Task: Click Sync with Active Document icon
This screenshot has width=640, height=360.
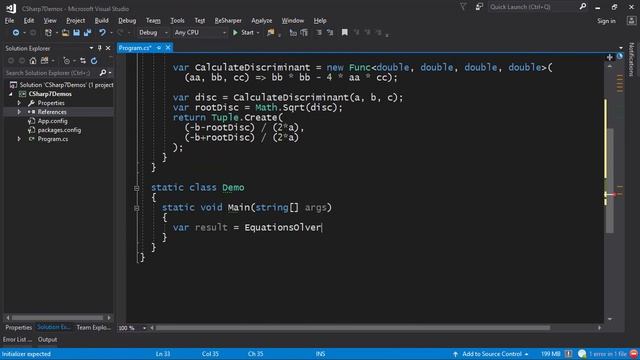Action: coord(83,61)
